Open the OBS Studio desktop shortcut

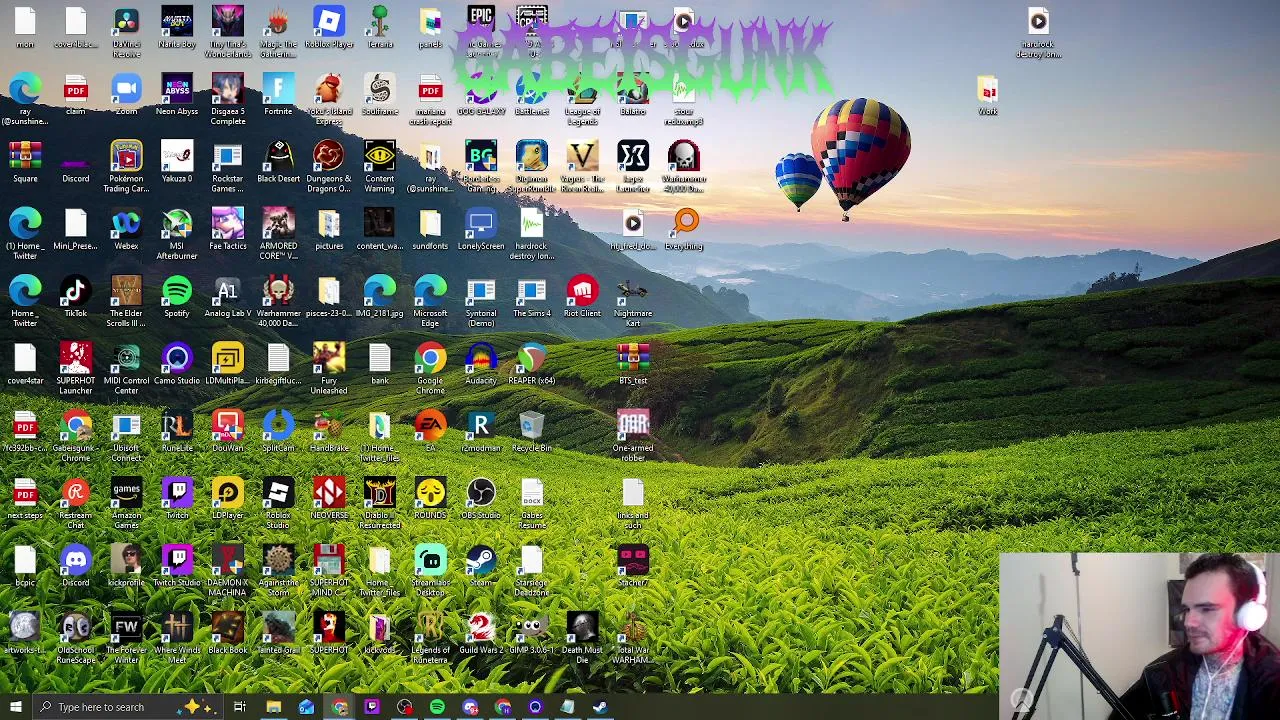tap(481, 497)
